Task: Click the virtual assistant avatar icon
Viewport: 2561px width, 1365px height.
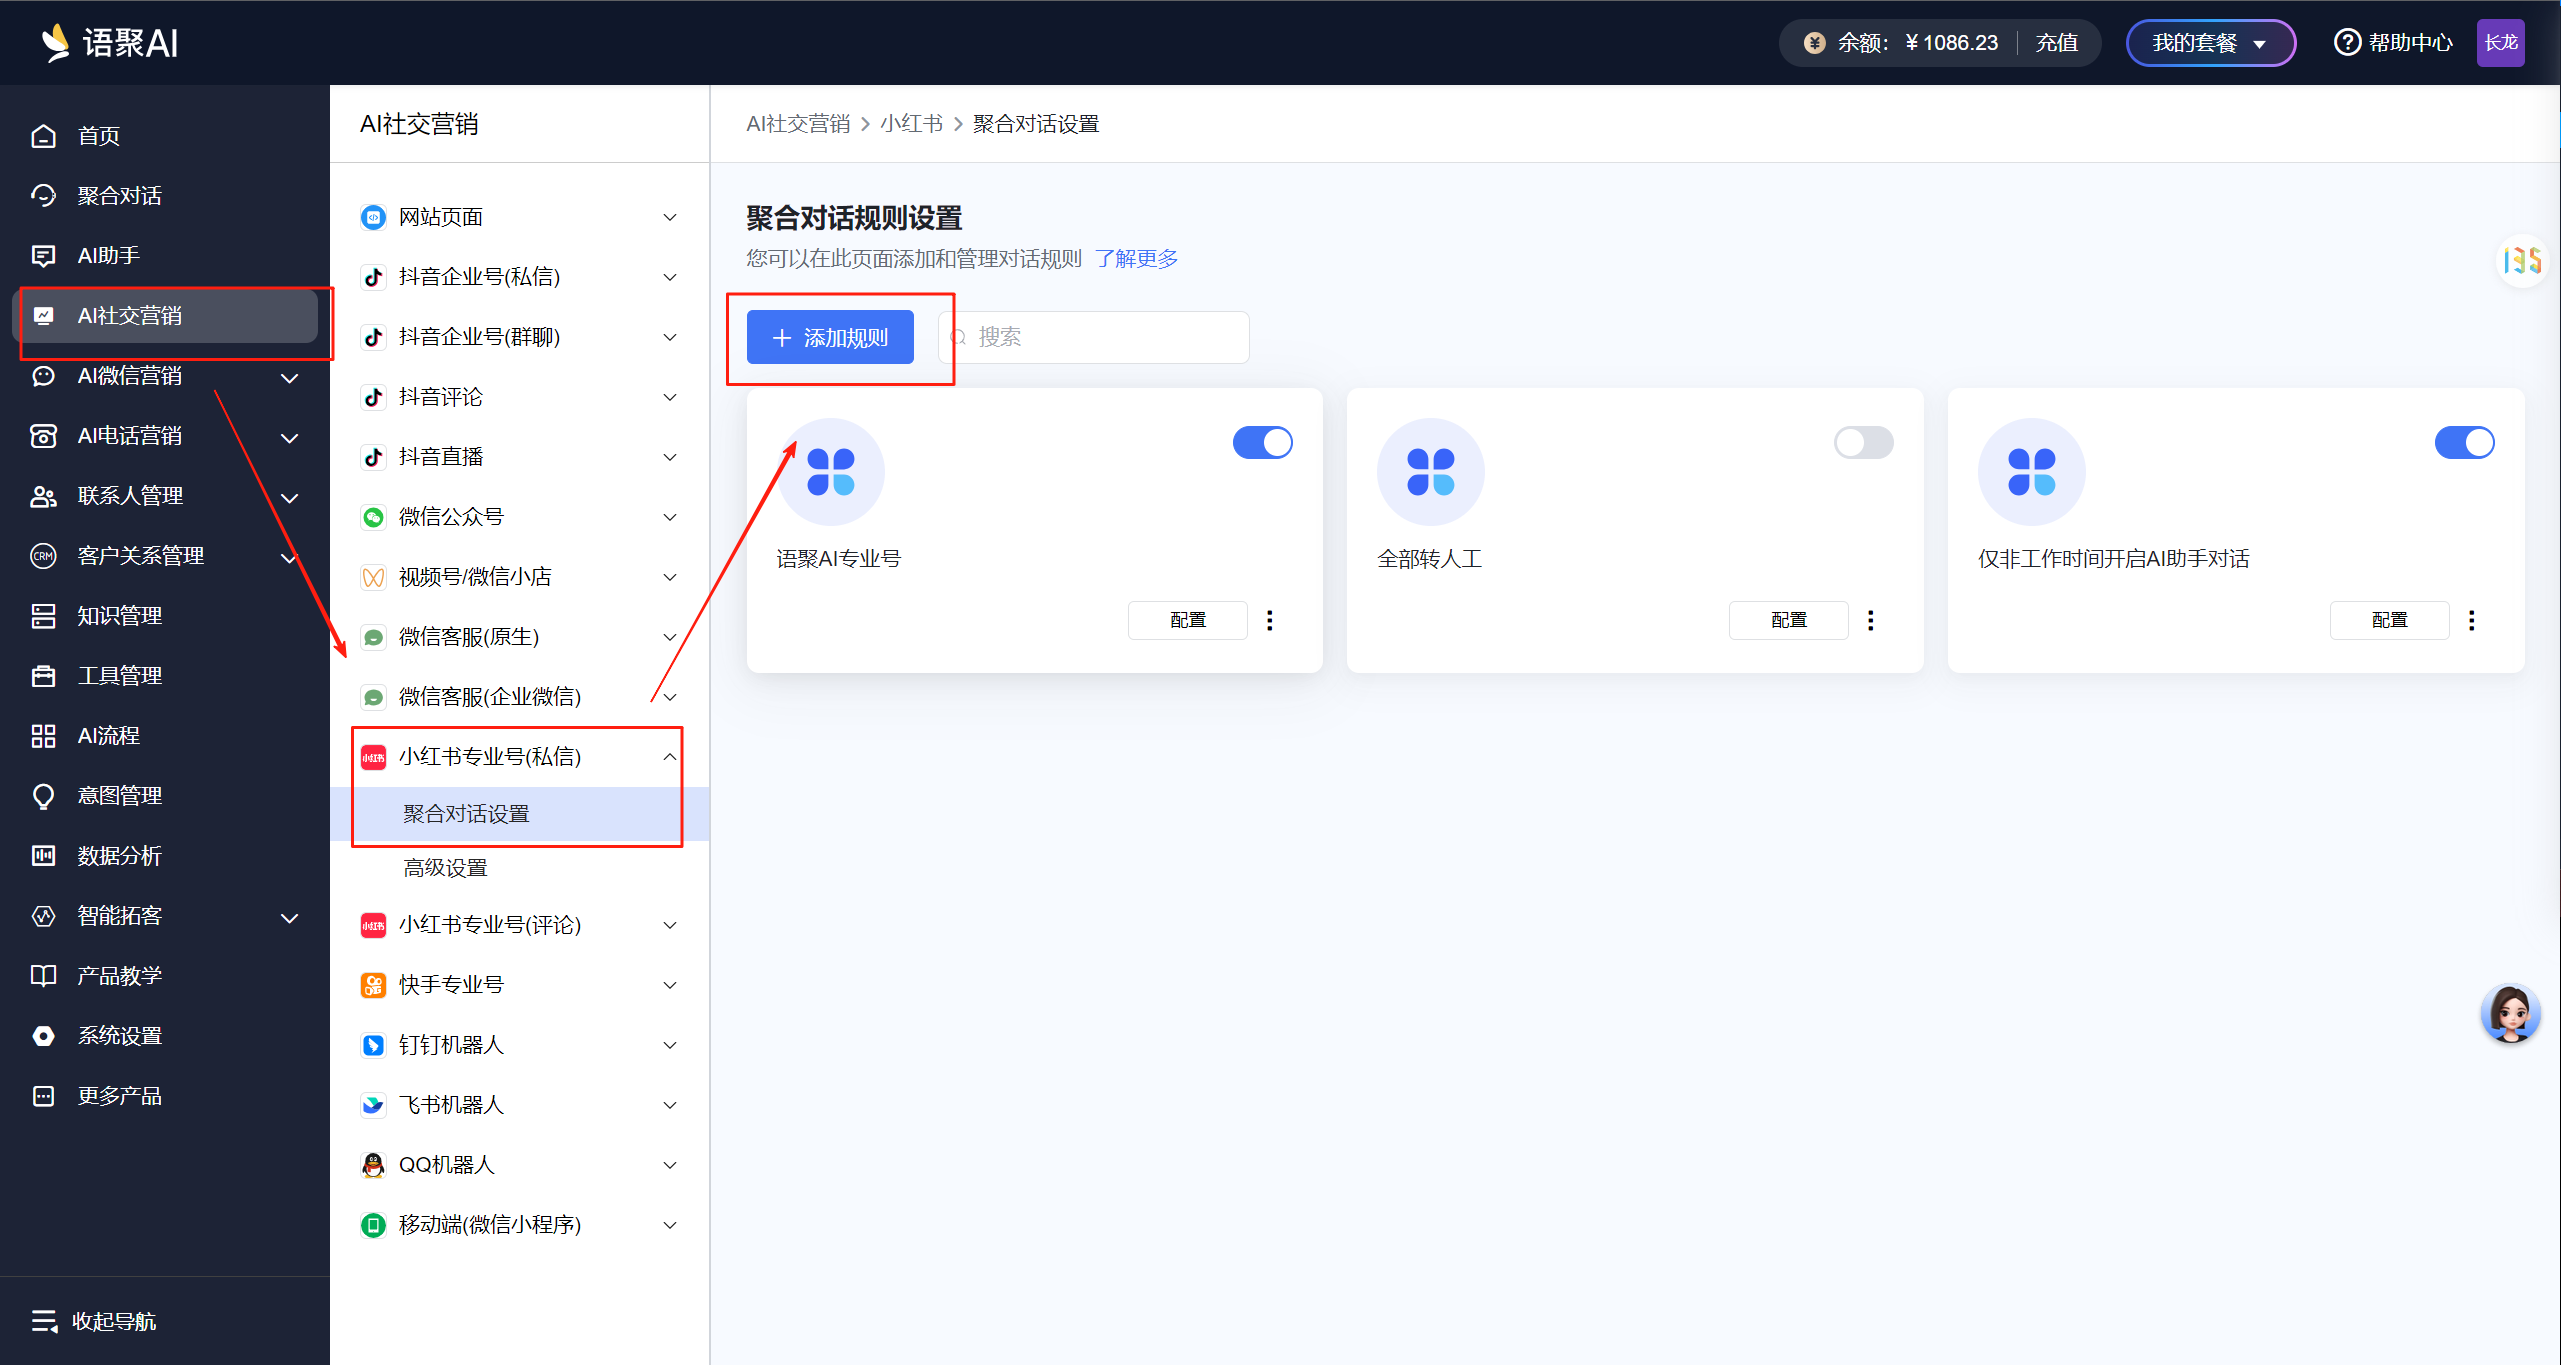Action: tap(2509, 1014)
